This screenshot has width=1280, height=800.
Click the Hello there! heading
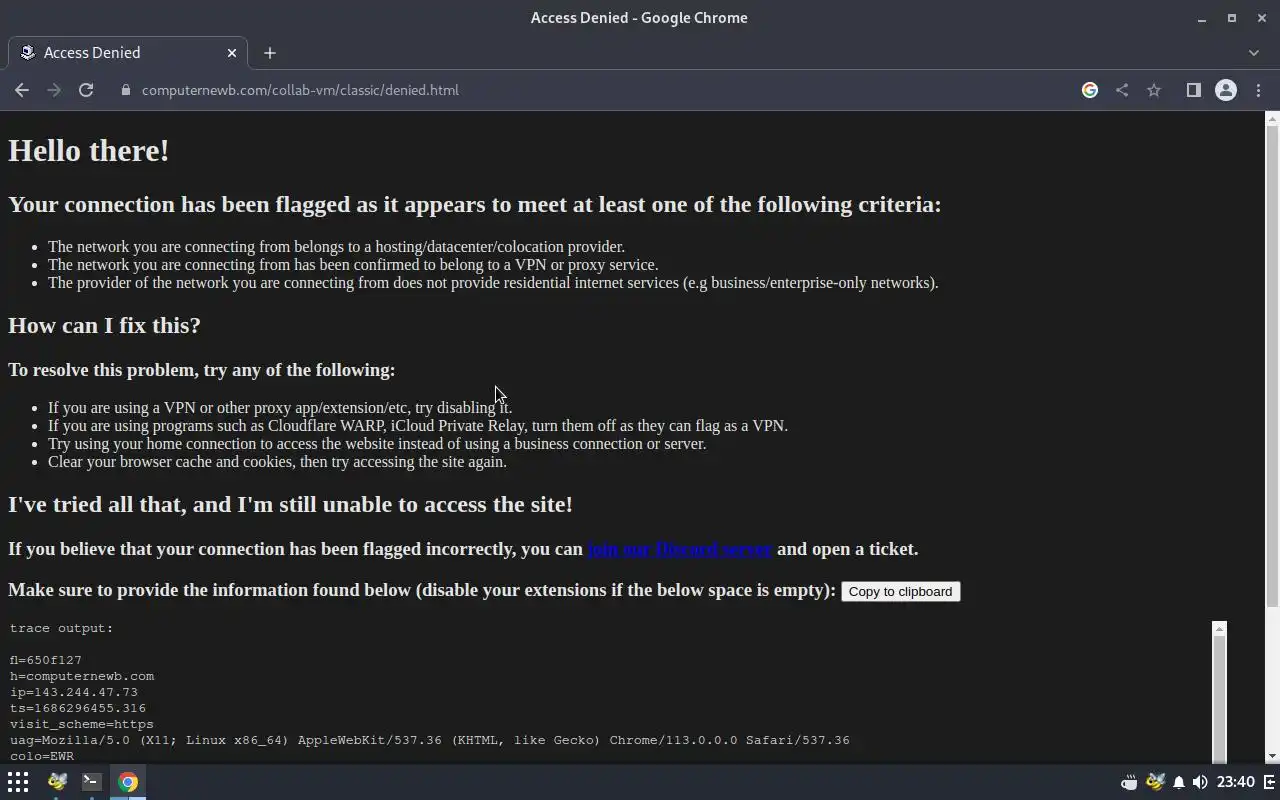(x=89, y=151)
